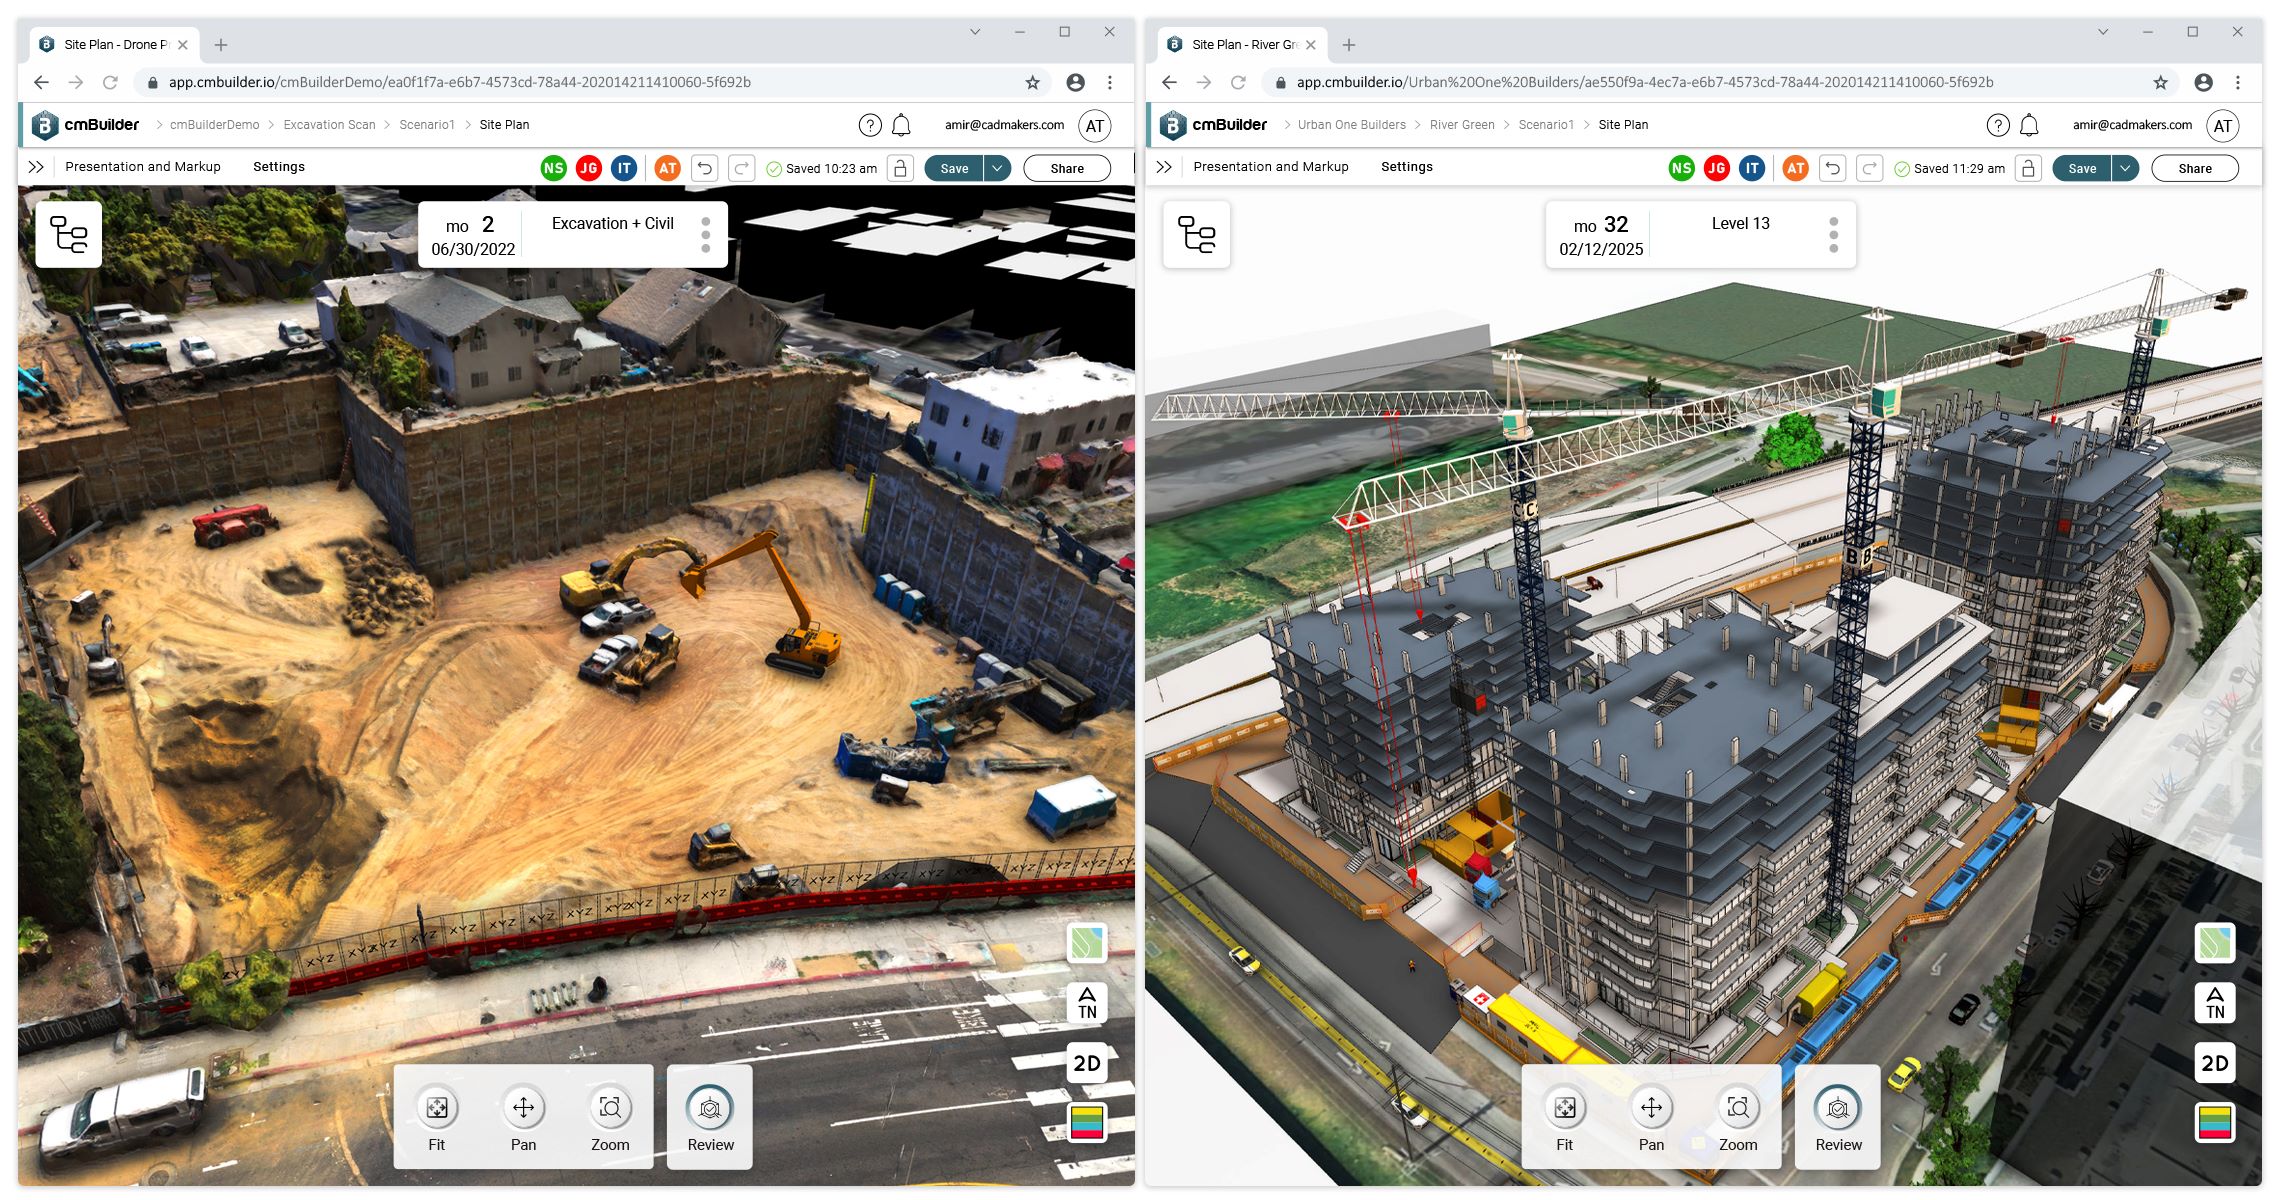Toggle 2D view in right window
This screenshot has width=2280, height=1200.
(x=2214, y=1063)
